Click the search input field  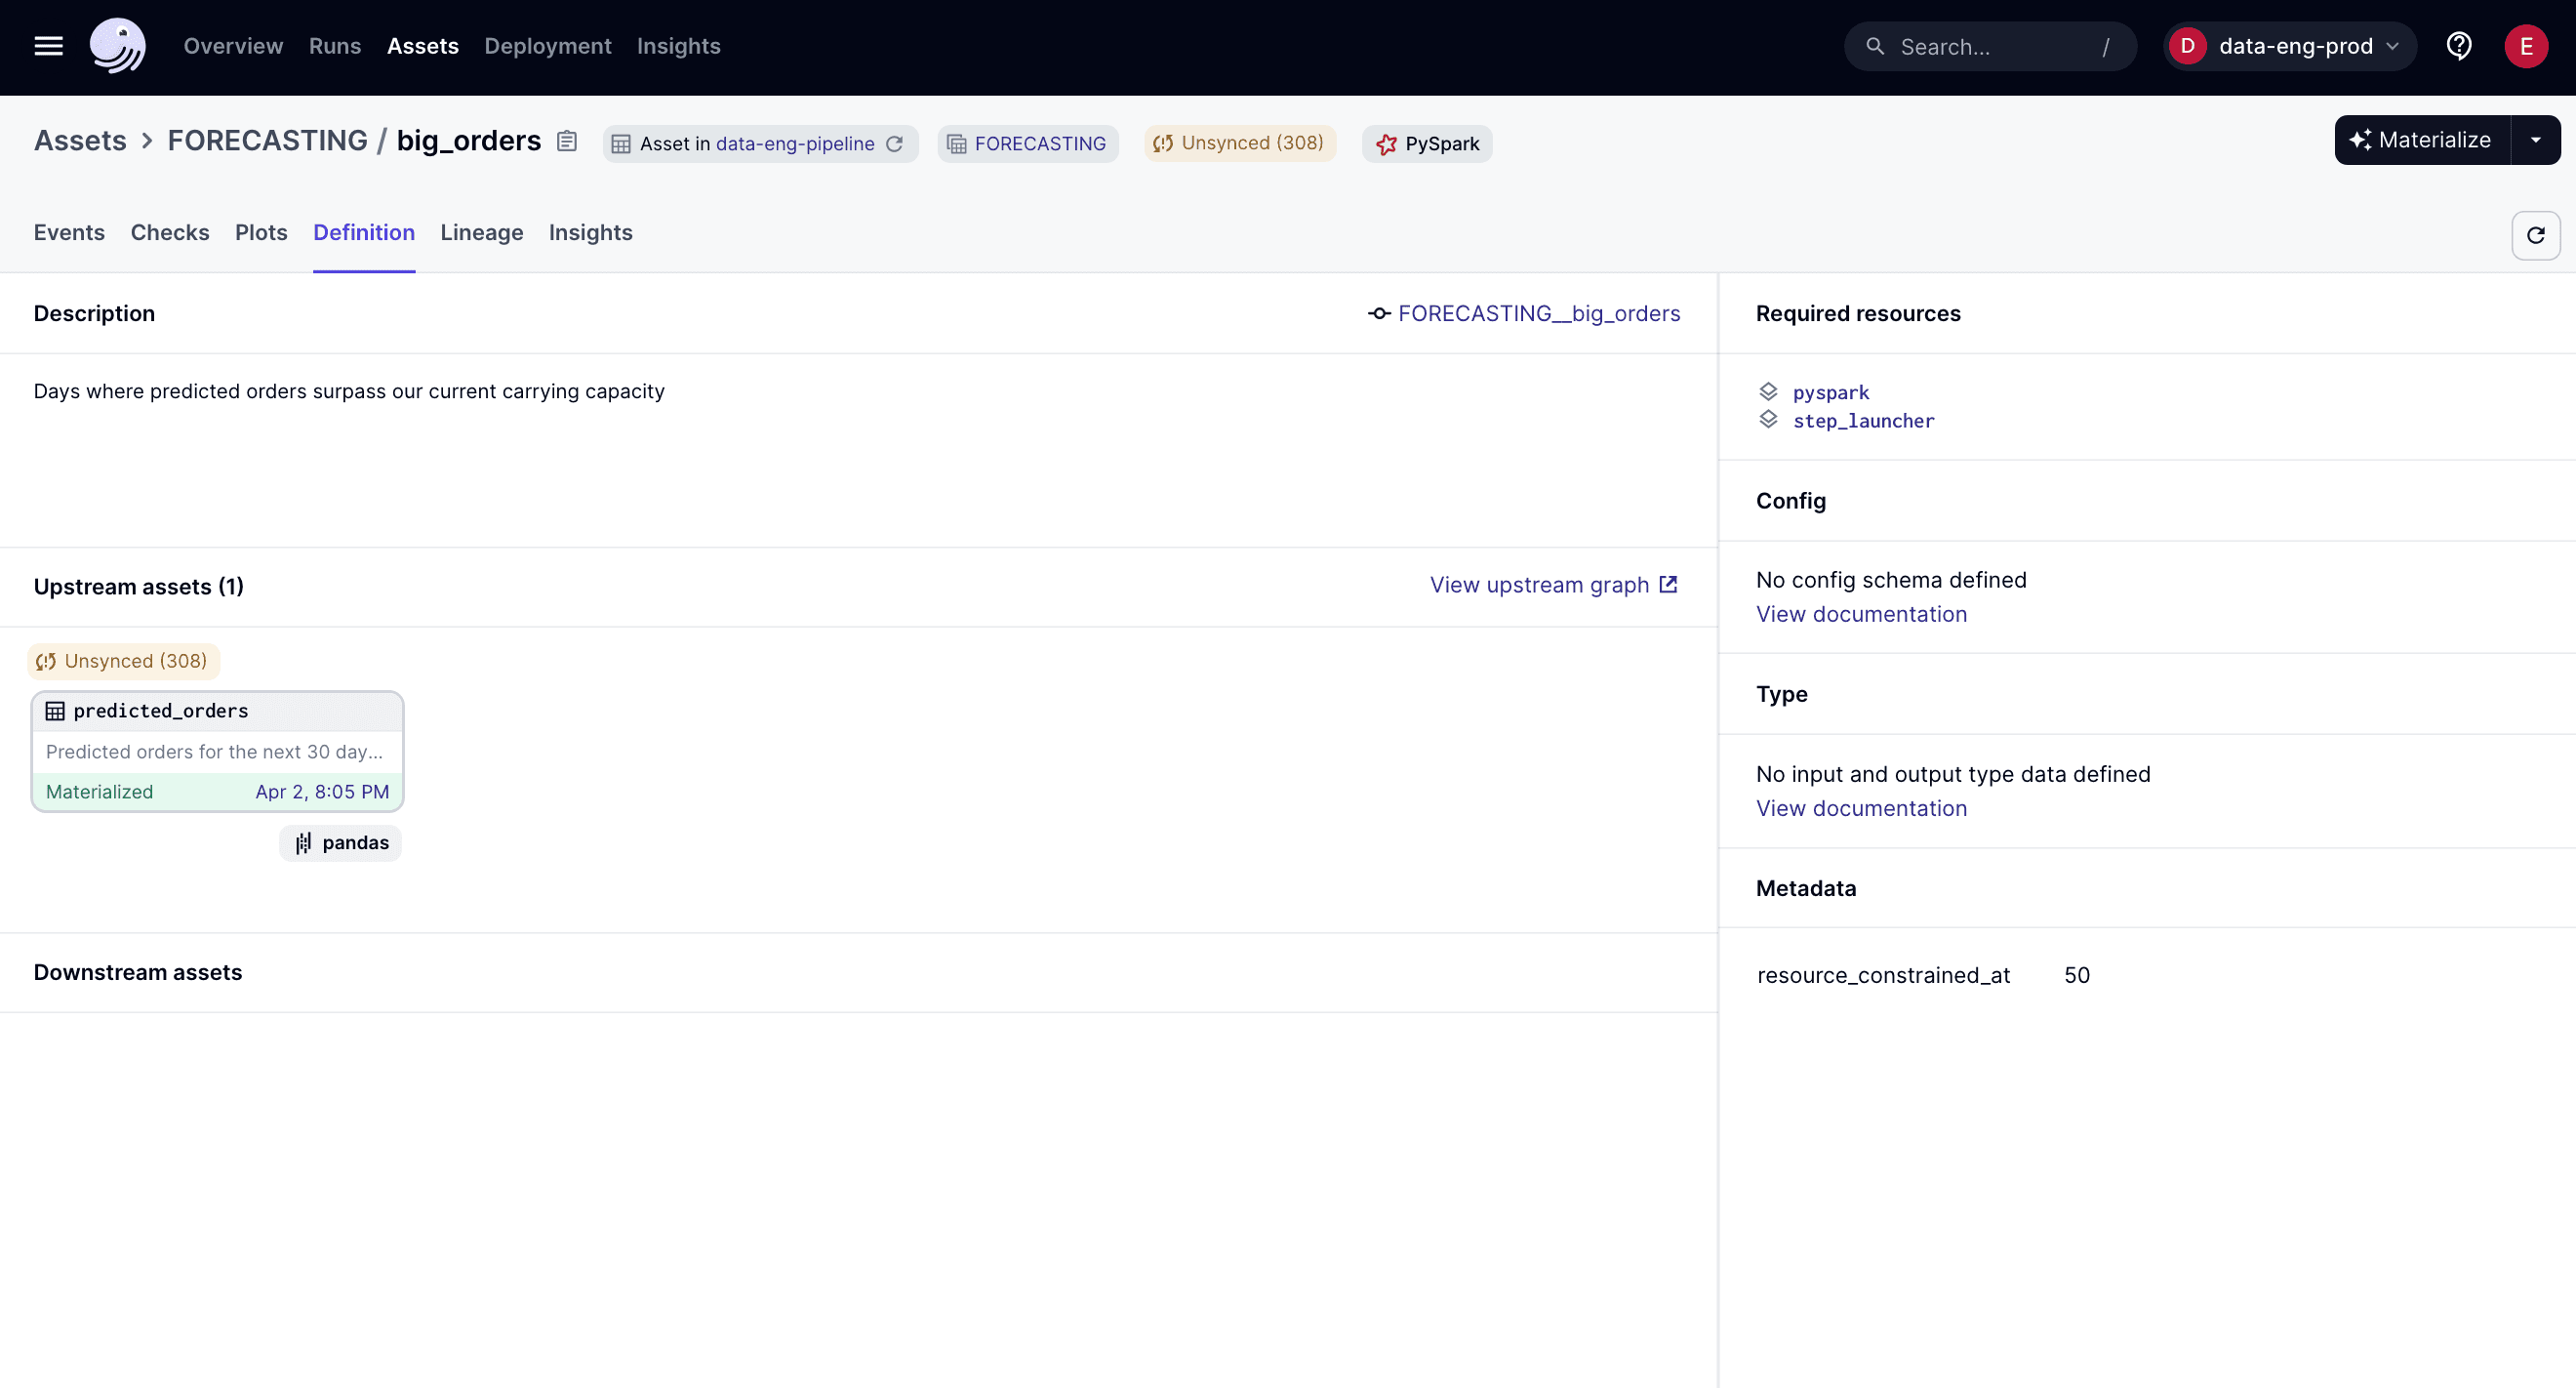pos(1989,46)
